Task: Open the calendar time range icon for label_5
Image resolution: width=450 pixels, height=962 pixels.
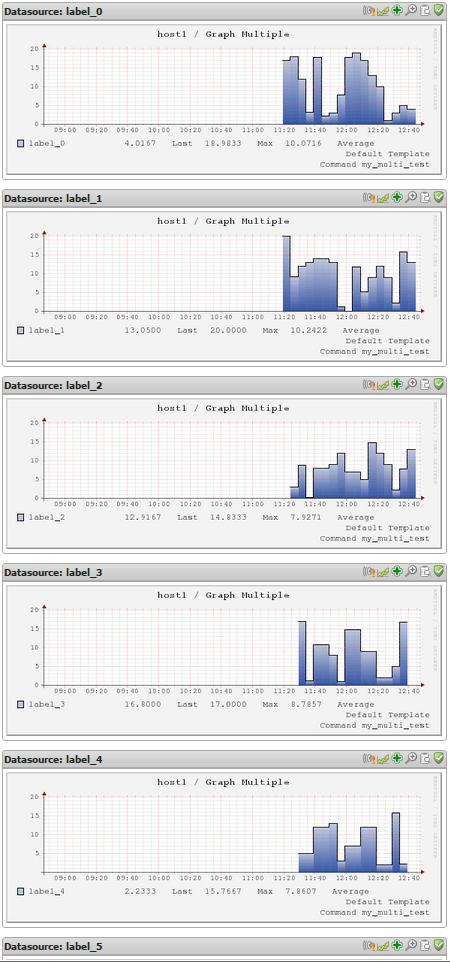Action: 425,946
